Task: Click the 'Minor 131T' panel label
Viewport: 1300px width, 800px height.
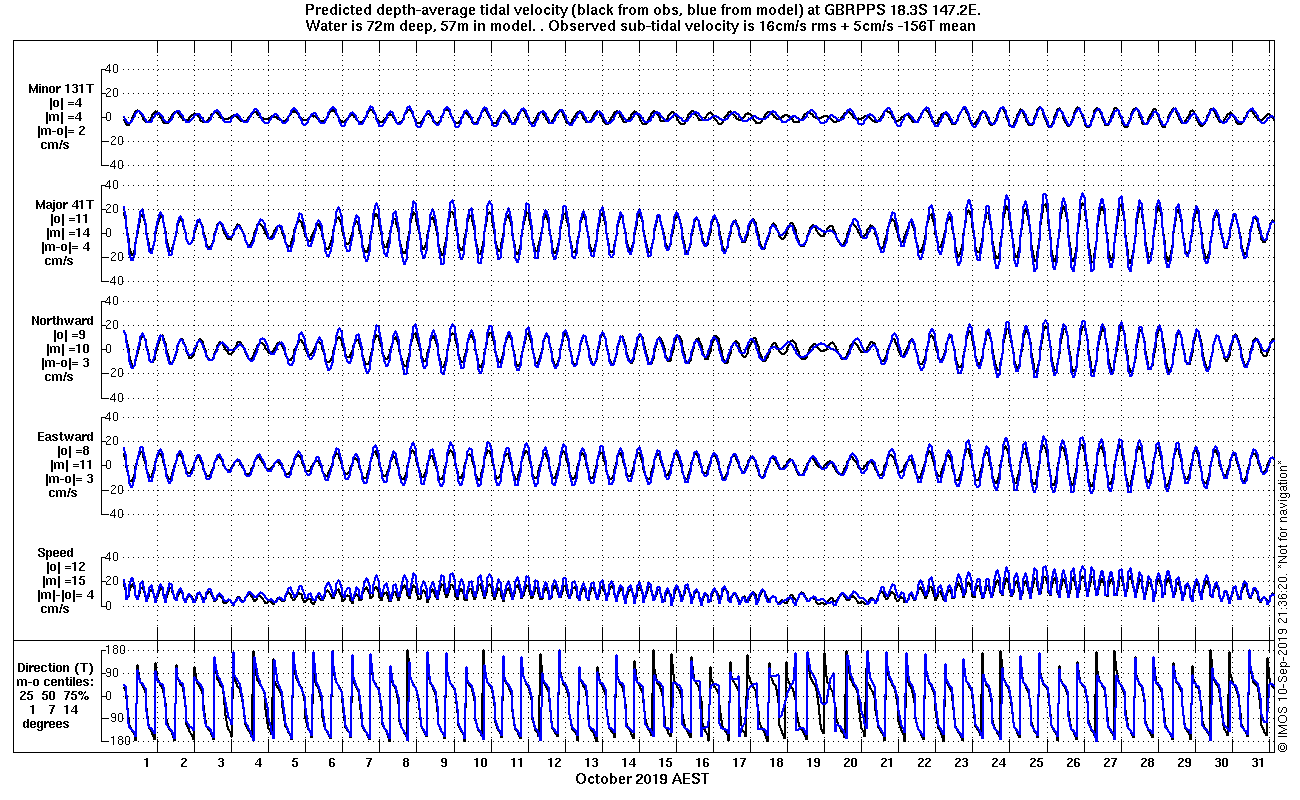Action: [x=61, y=89]
